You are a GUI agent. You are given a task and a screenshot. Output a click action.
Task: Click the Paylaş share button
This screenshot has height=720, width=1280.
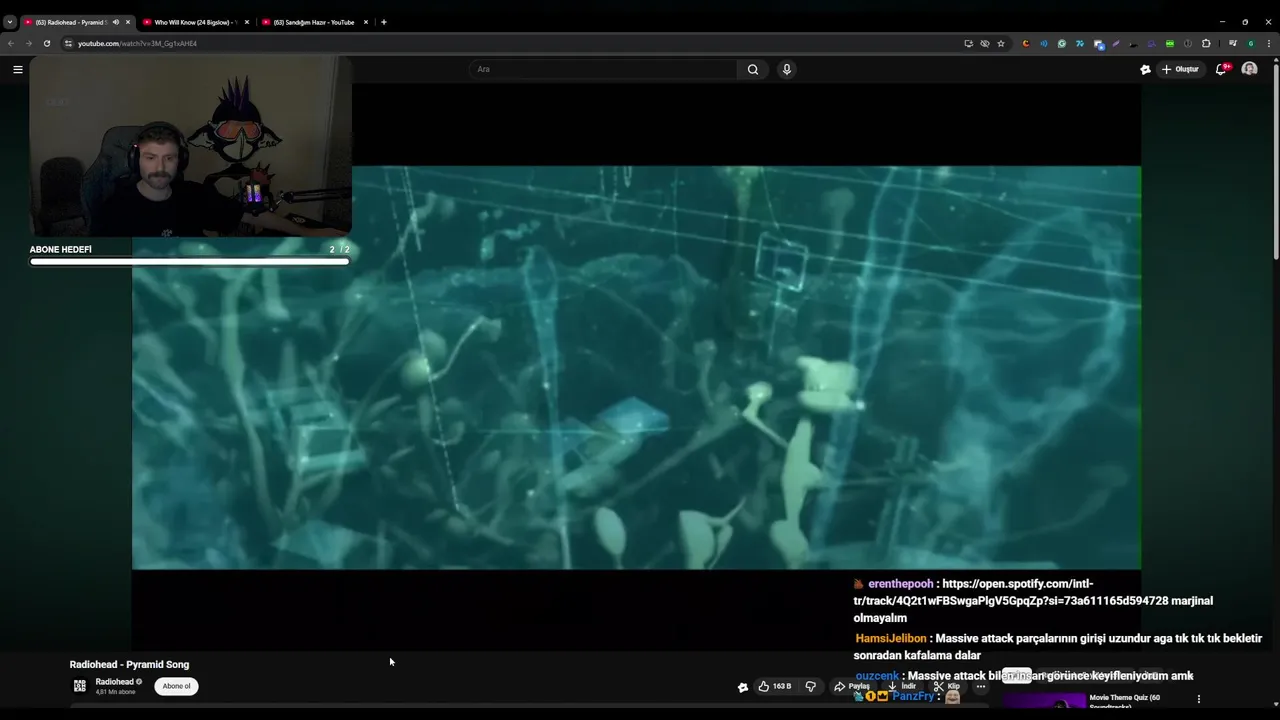[x=852, y=686]
